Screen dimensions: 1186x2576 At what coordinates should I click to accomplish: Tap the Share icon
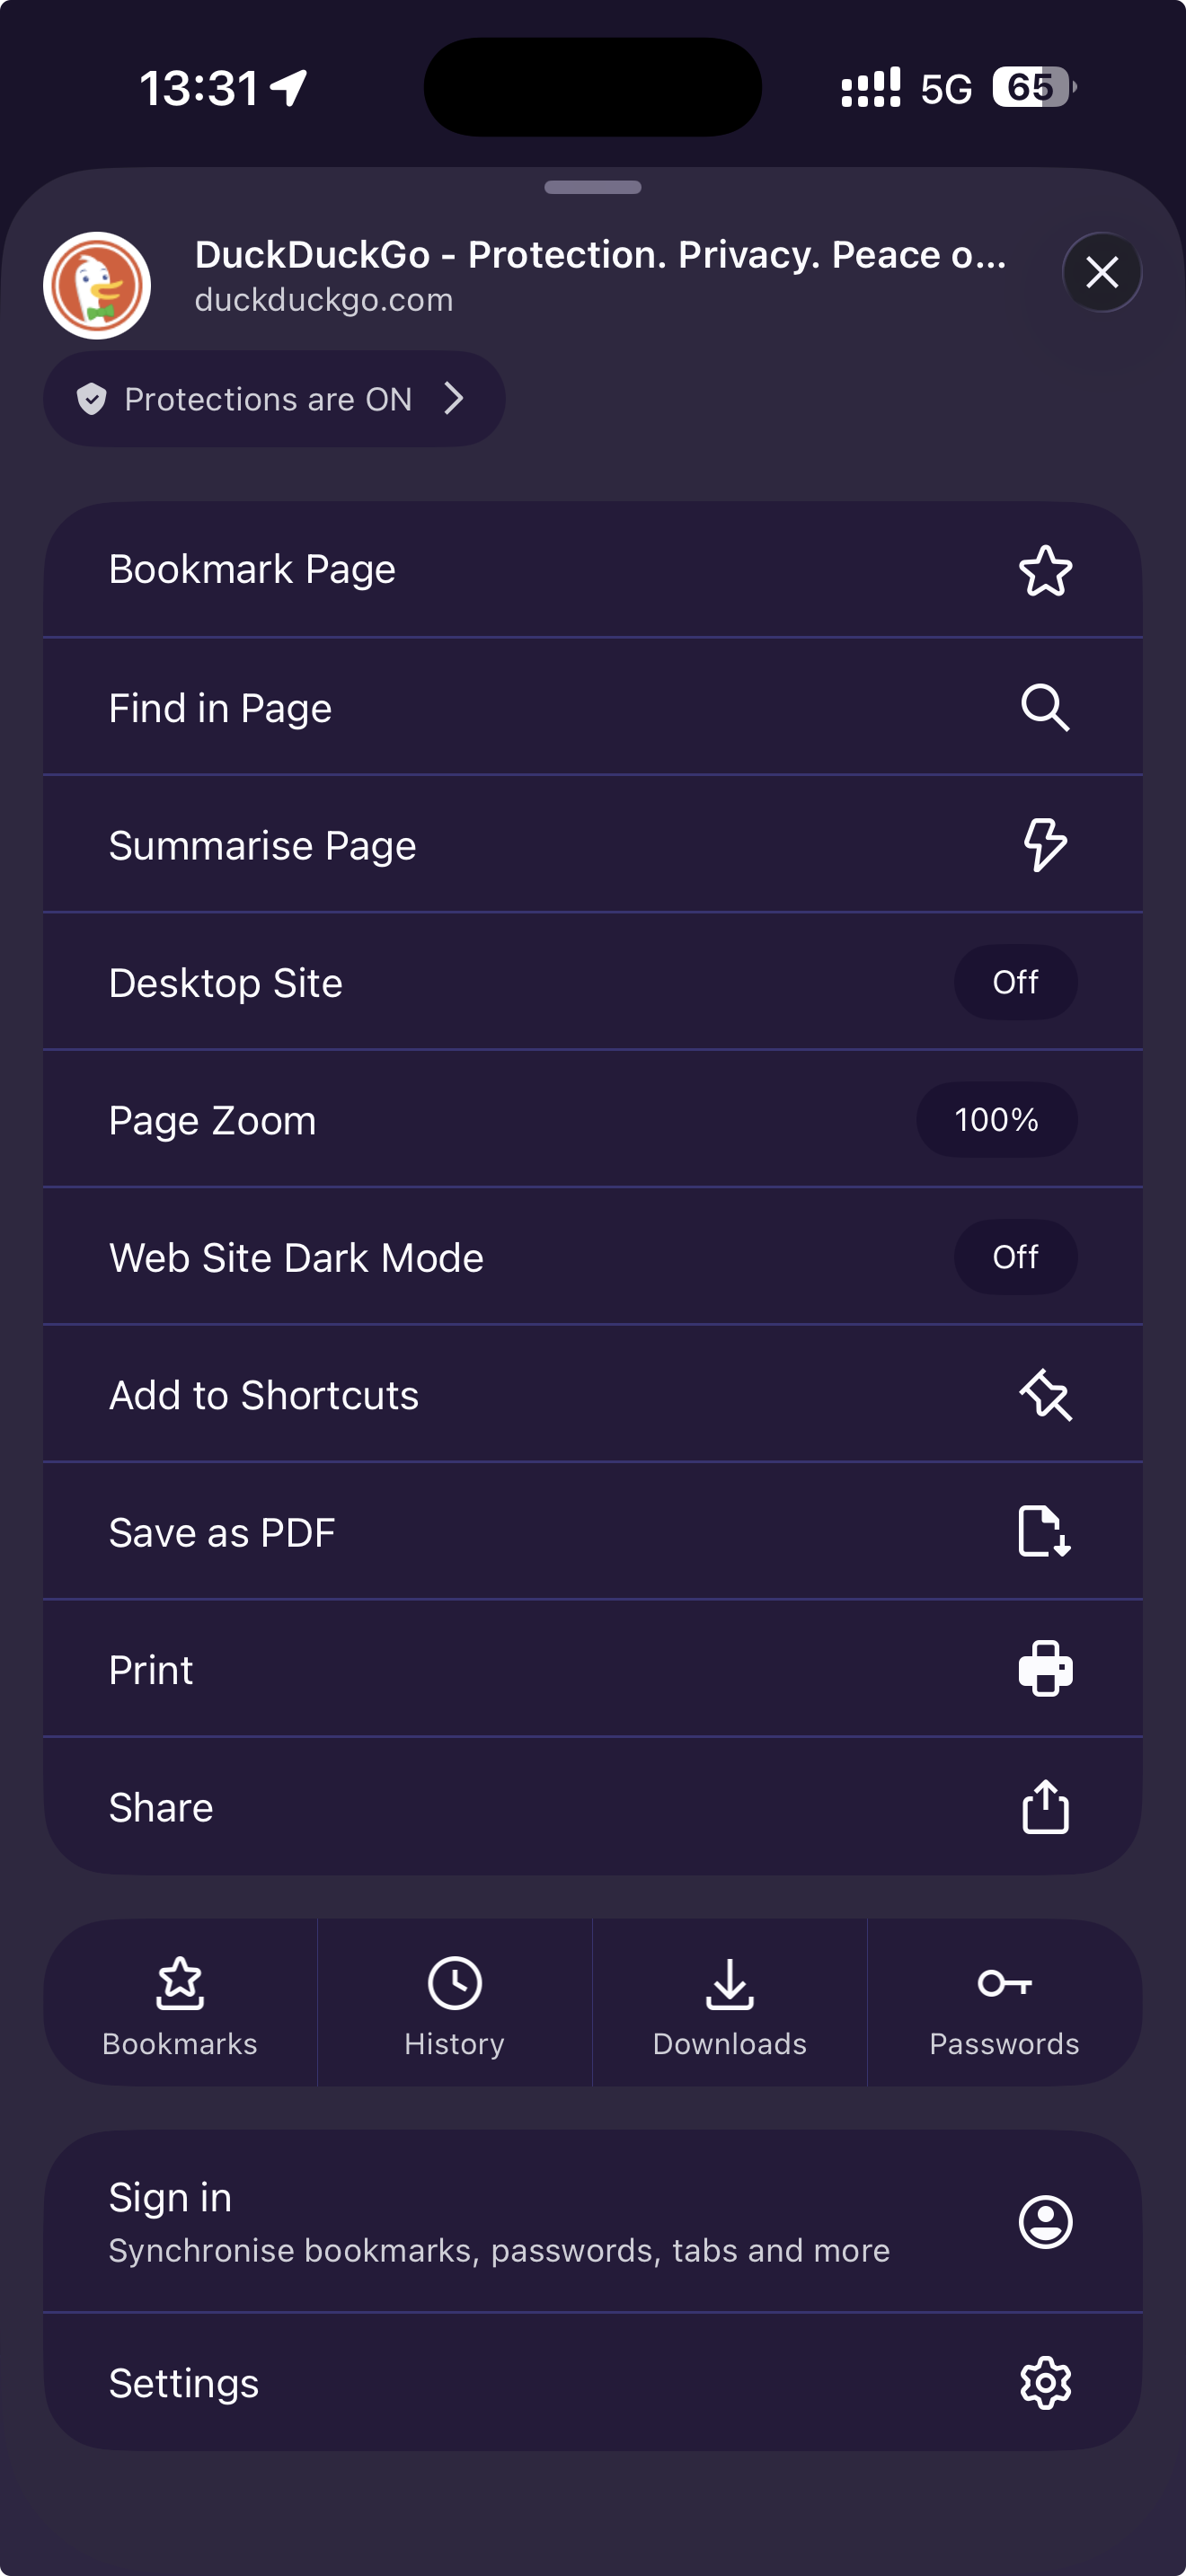pyautogui.click(x=1045, y=1807)
